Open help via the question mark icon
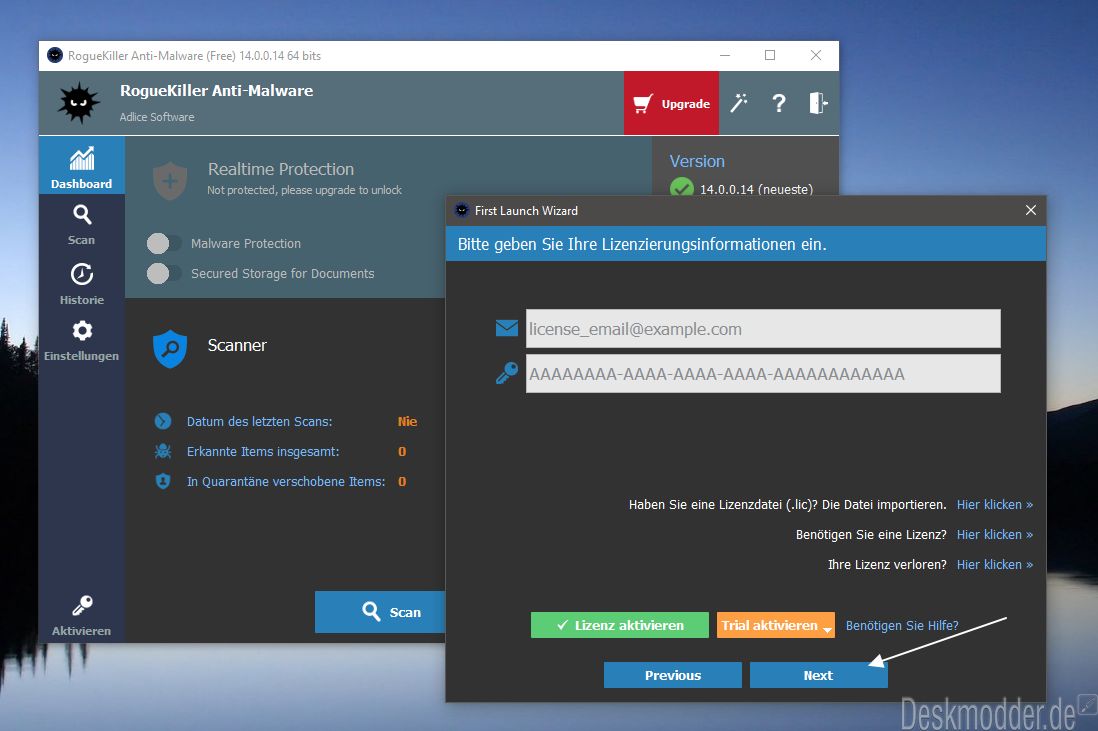The image size is (1098, 731). (x=779, y=103)
